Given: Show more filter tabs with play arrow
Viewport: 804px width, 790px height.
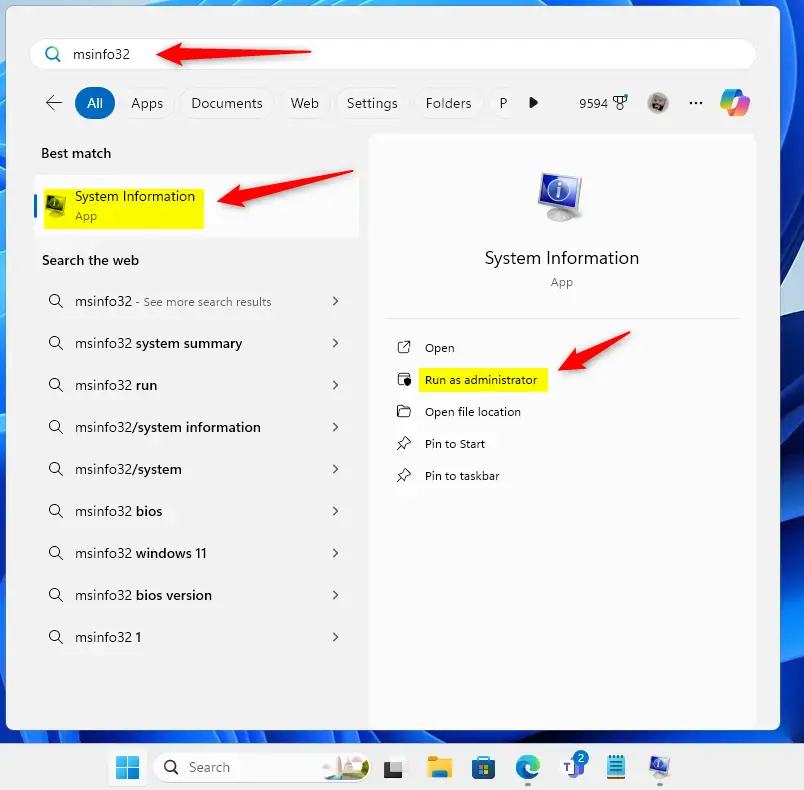Looking at the screenshot, I should tap(533, 103).
